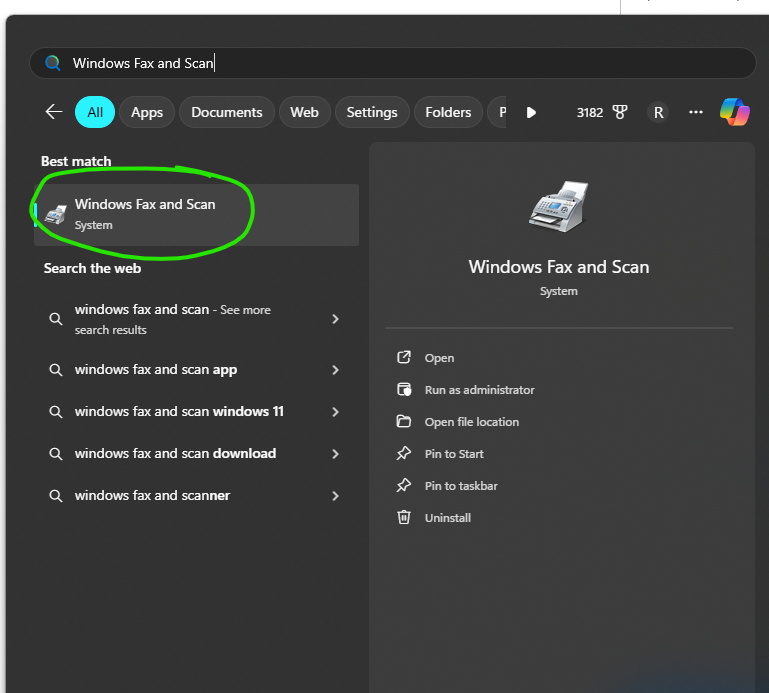
Task: Click the trash icon beside Uninstall
Action: [404, 516]
